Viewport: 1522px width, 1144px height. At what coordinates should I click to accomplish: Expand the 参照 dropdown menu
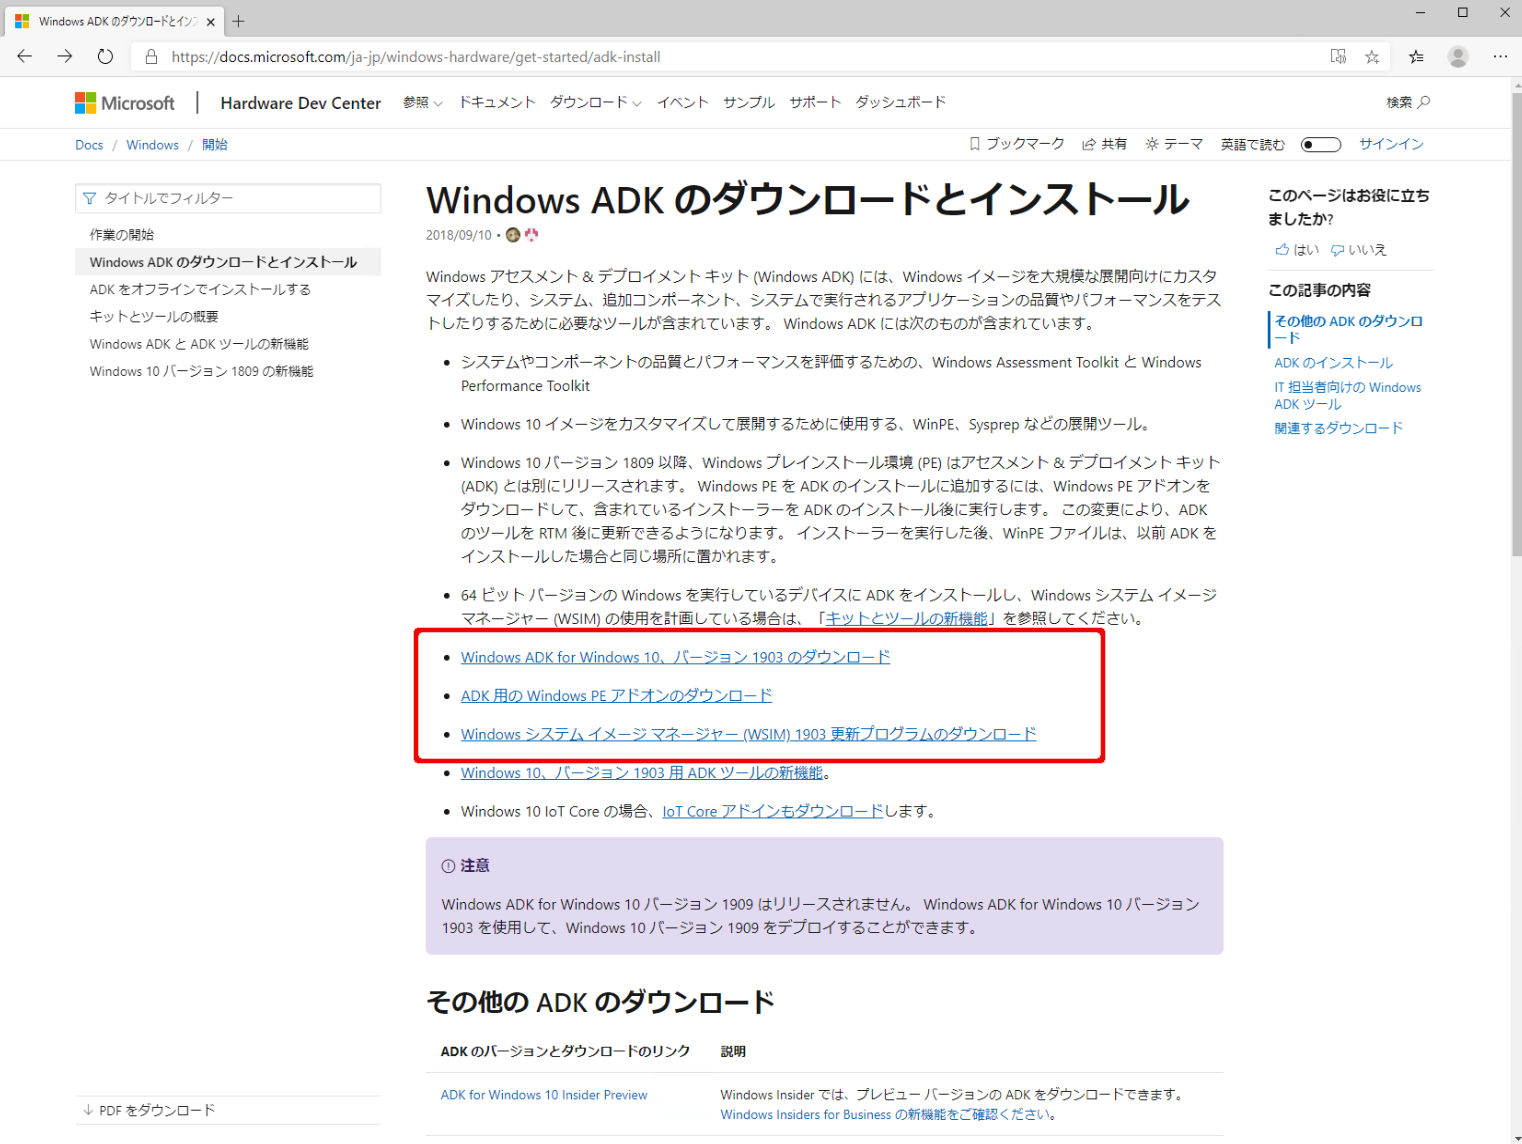(x=423, y=102)
